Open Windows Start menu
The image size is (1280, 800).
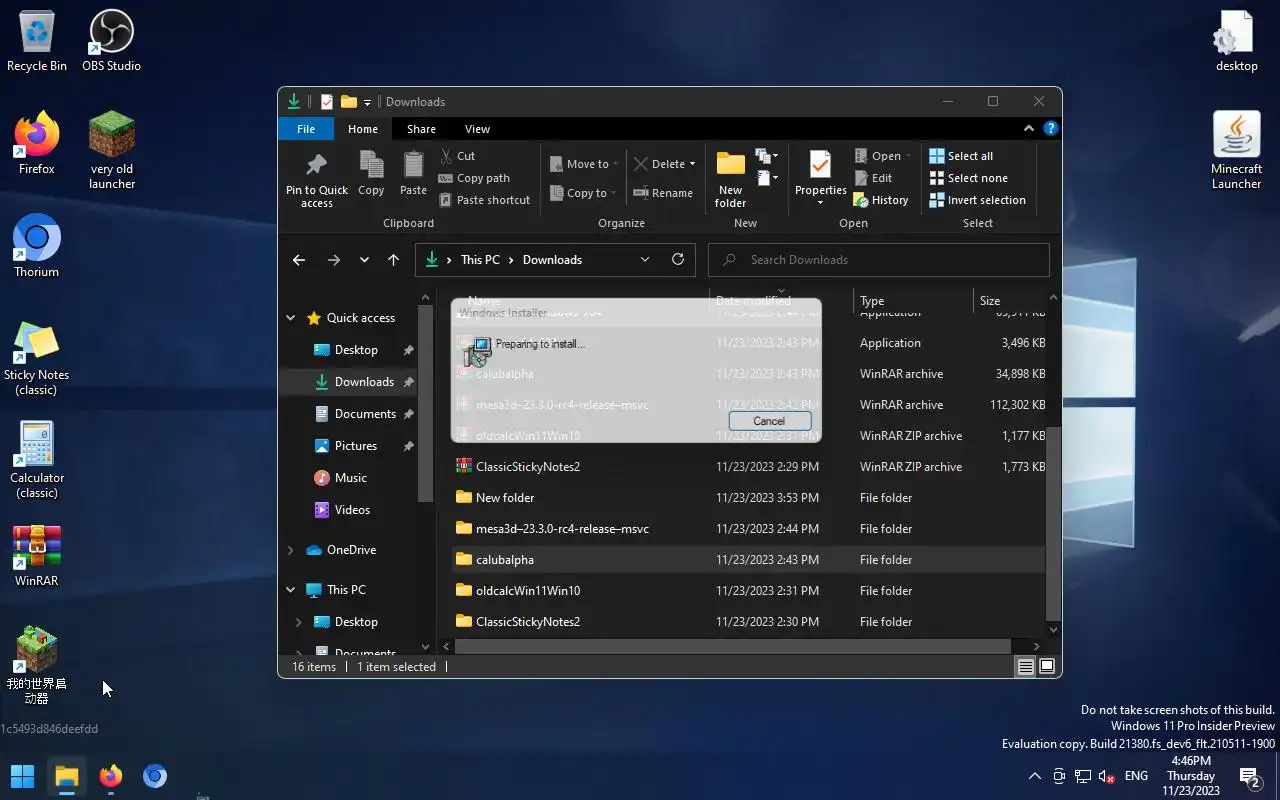point(22,776)
